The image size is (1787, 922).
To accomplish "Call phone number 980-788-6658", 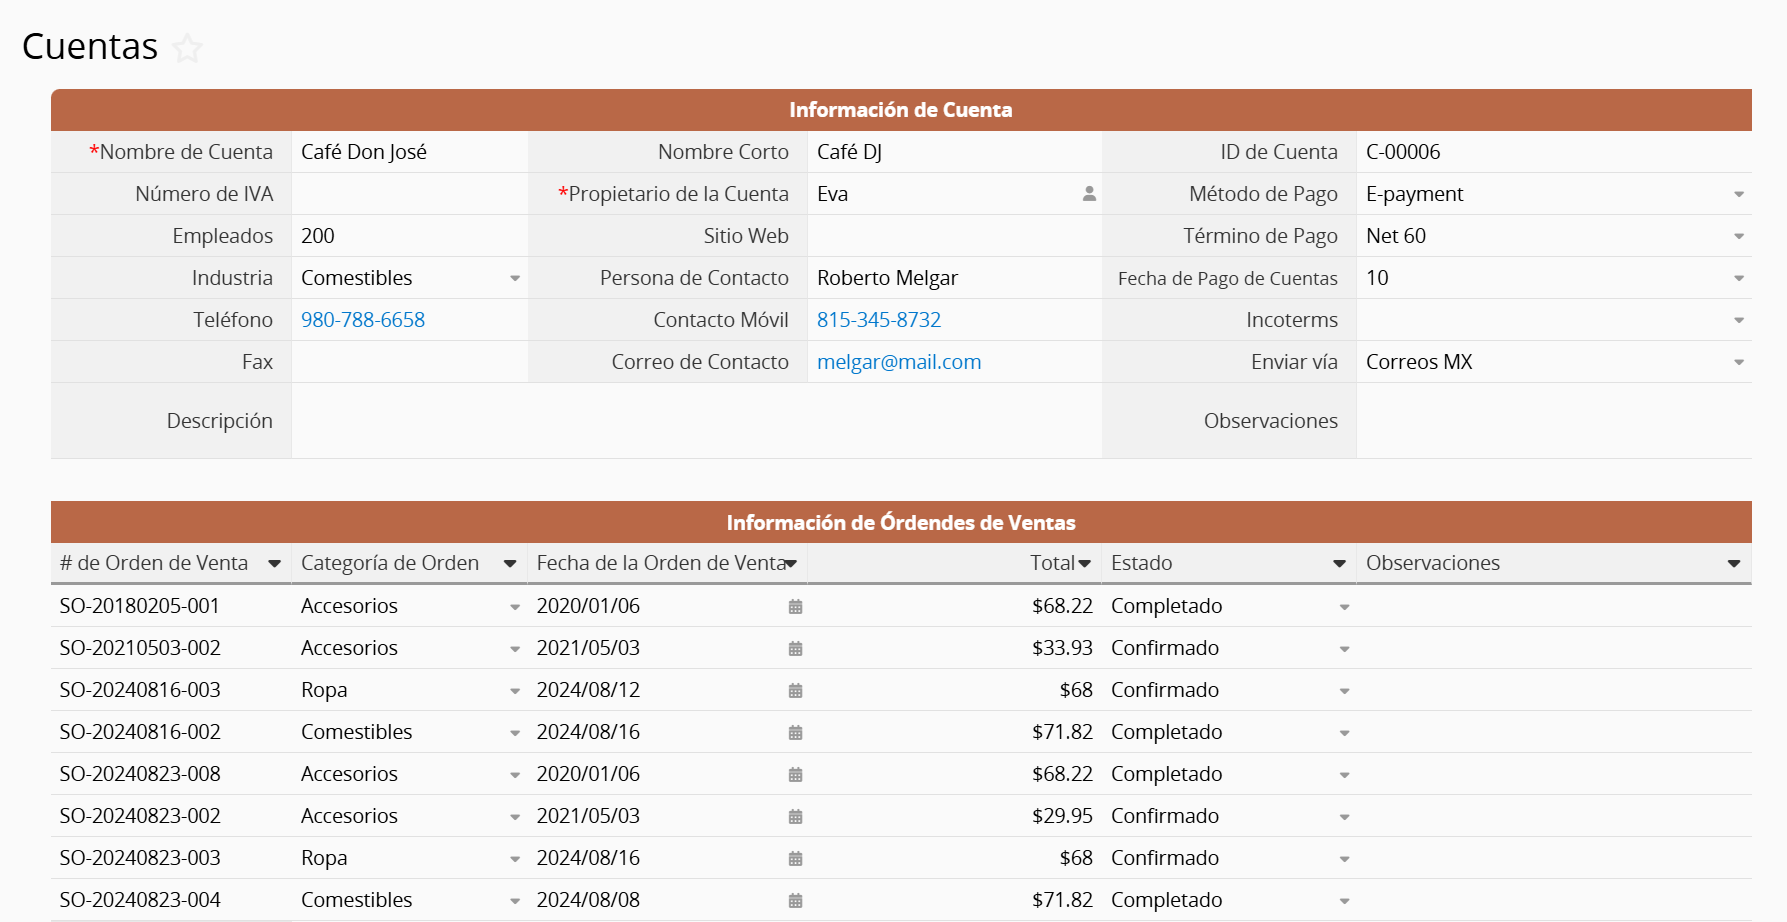I will pyautogui.click(x=363, y=320).
